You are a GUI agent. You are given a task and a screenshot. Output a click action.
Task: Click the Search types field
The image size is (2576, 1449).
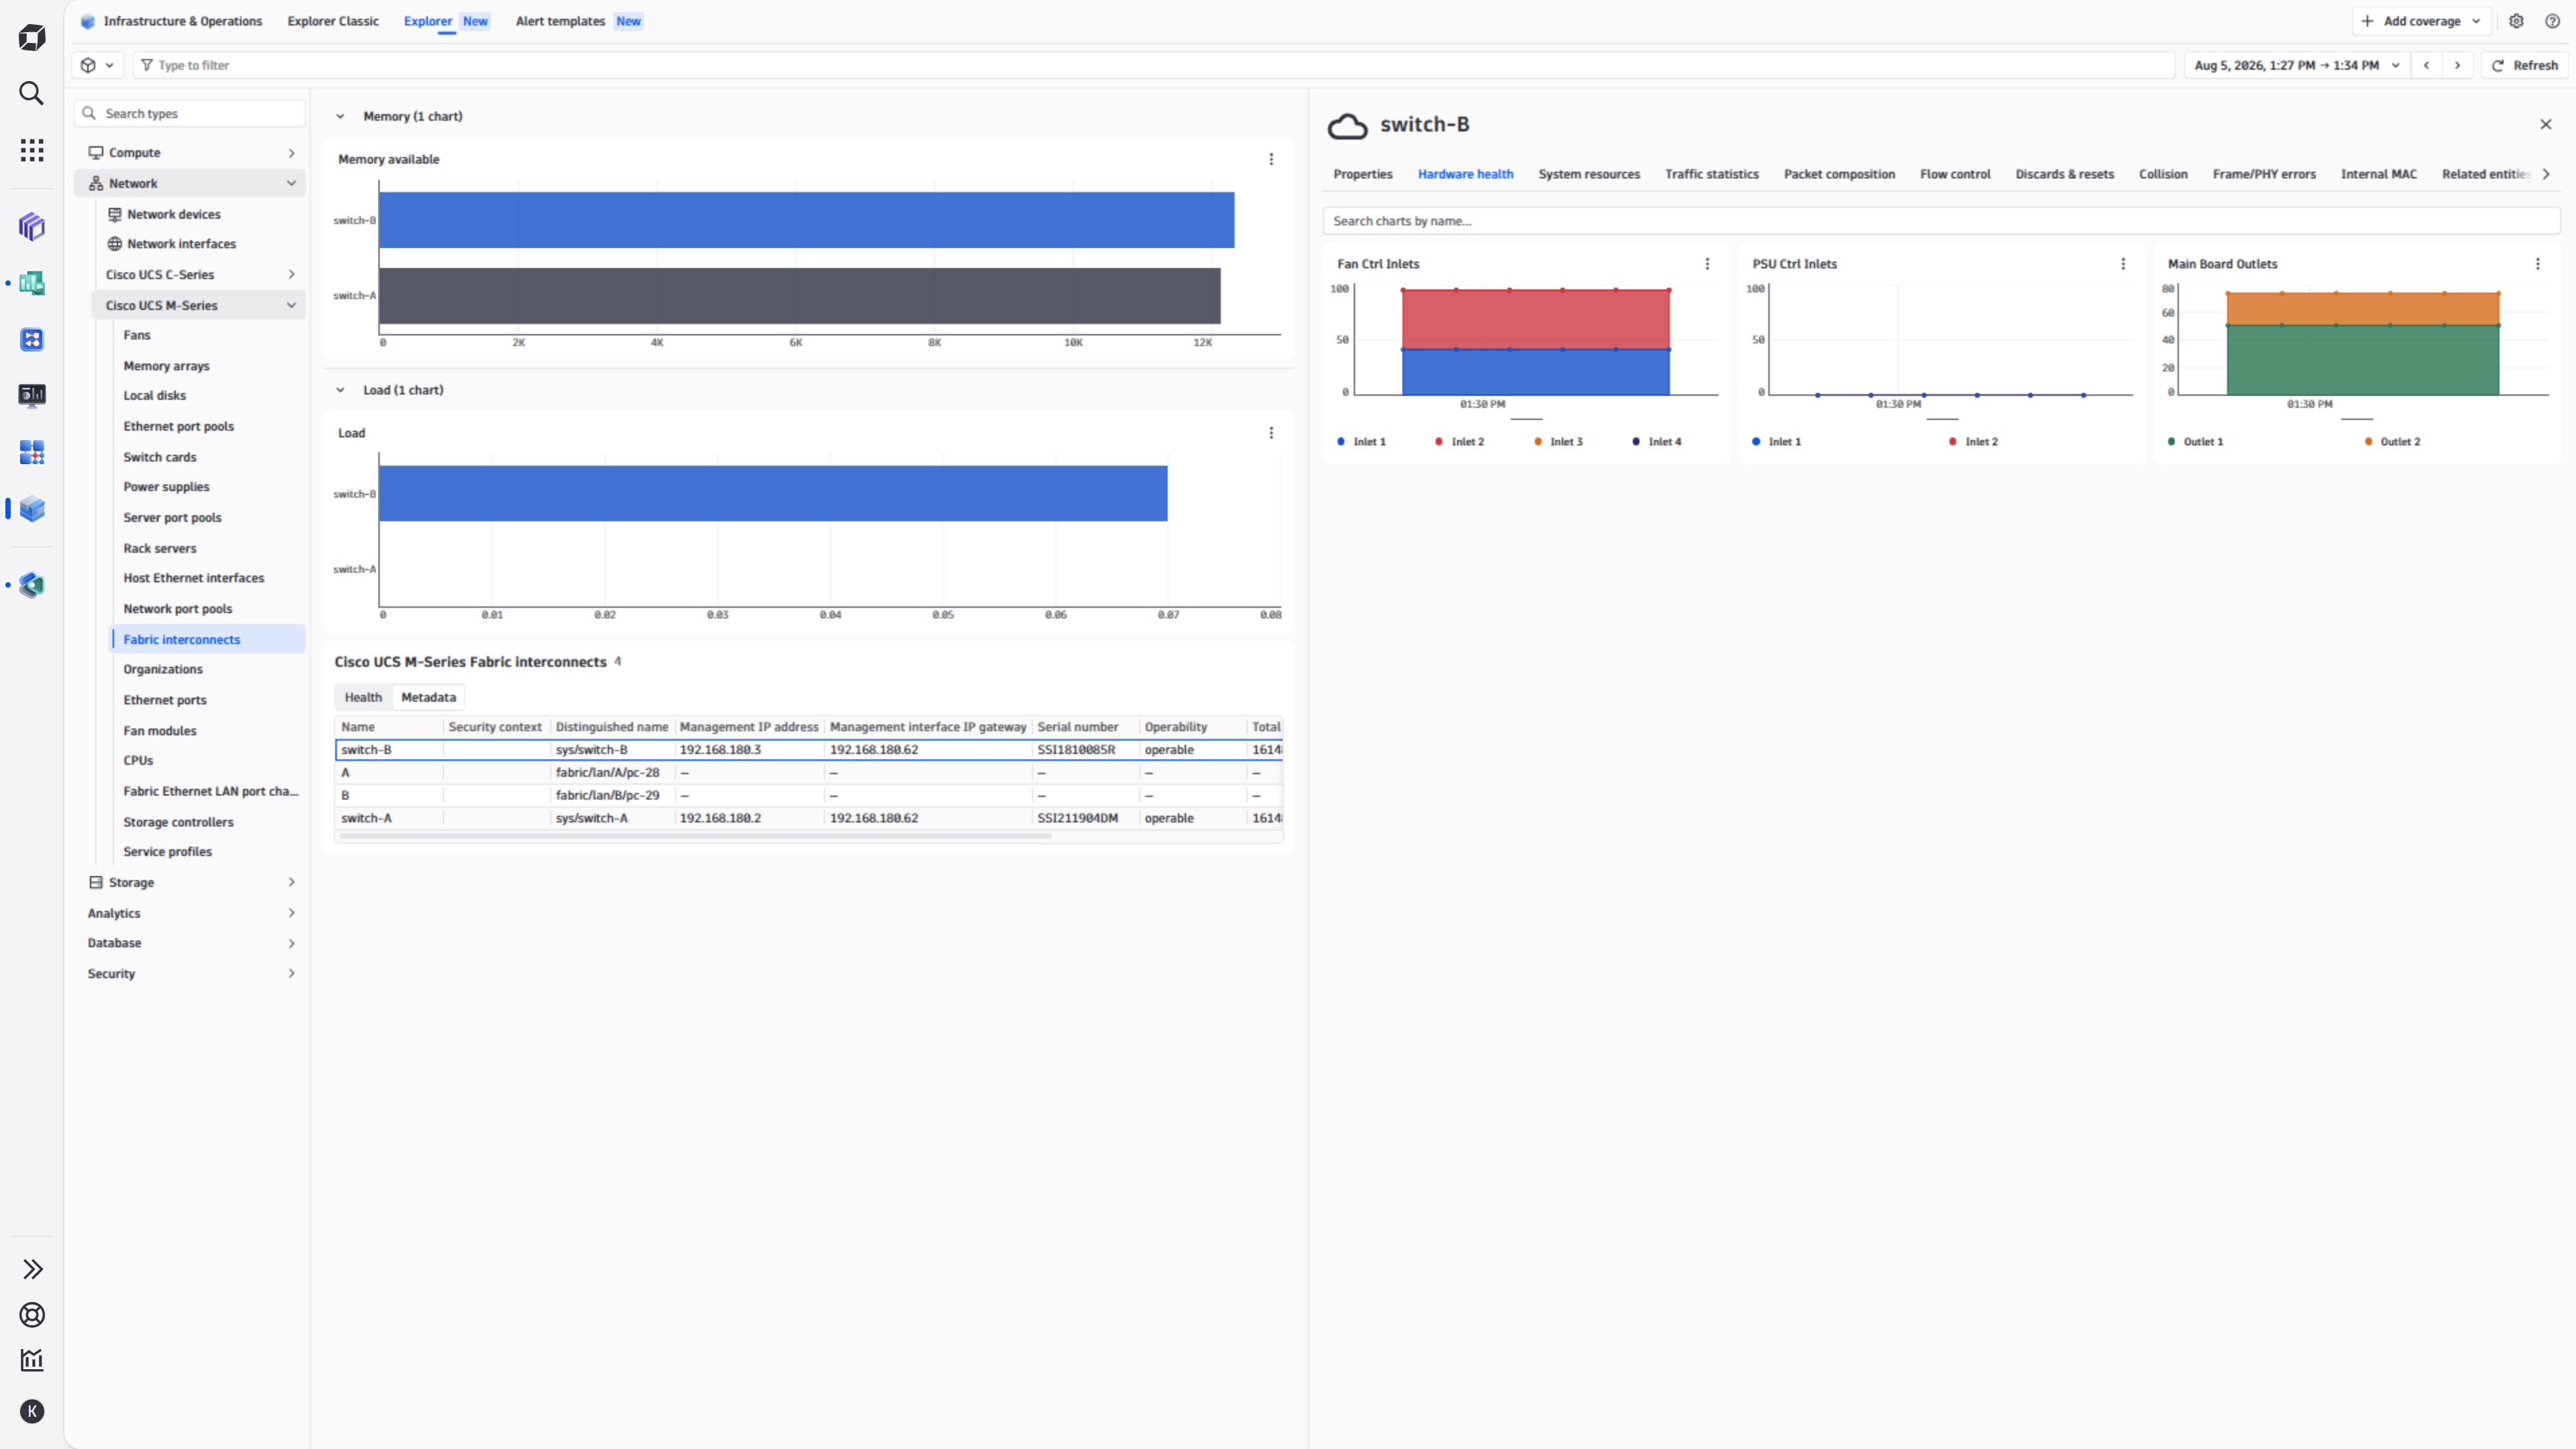coord(190,113)
